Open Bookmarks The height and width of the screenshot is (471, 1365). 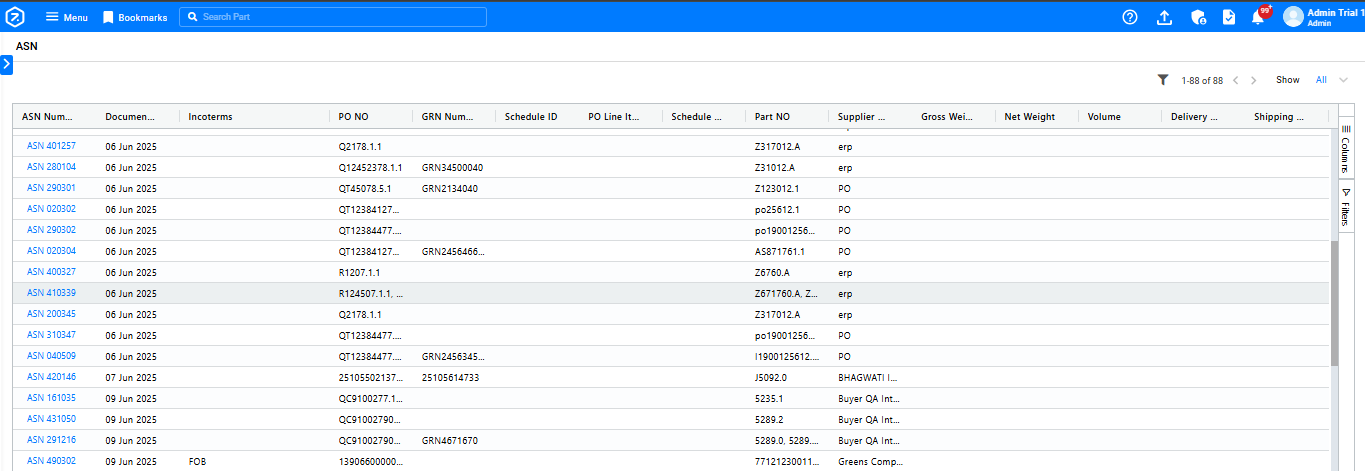click(x=135, y=17)
